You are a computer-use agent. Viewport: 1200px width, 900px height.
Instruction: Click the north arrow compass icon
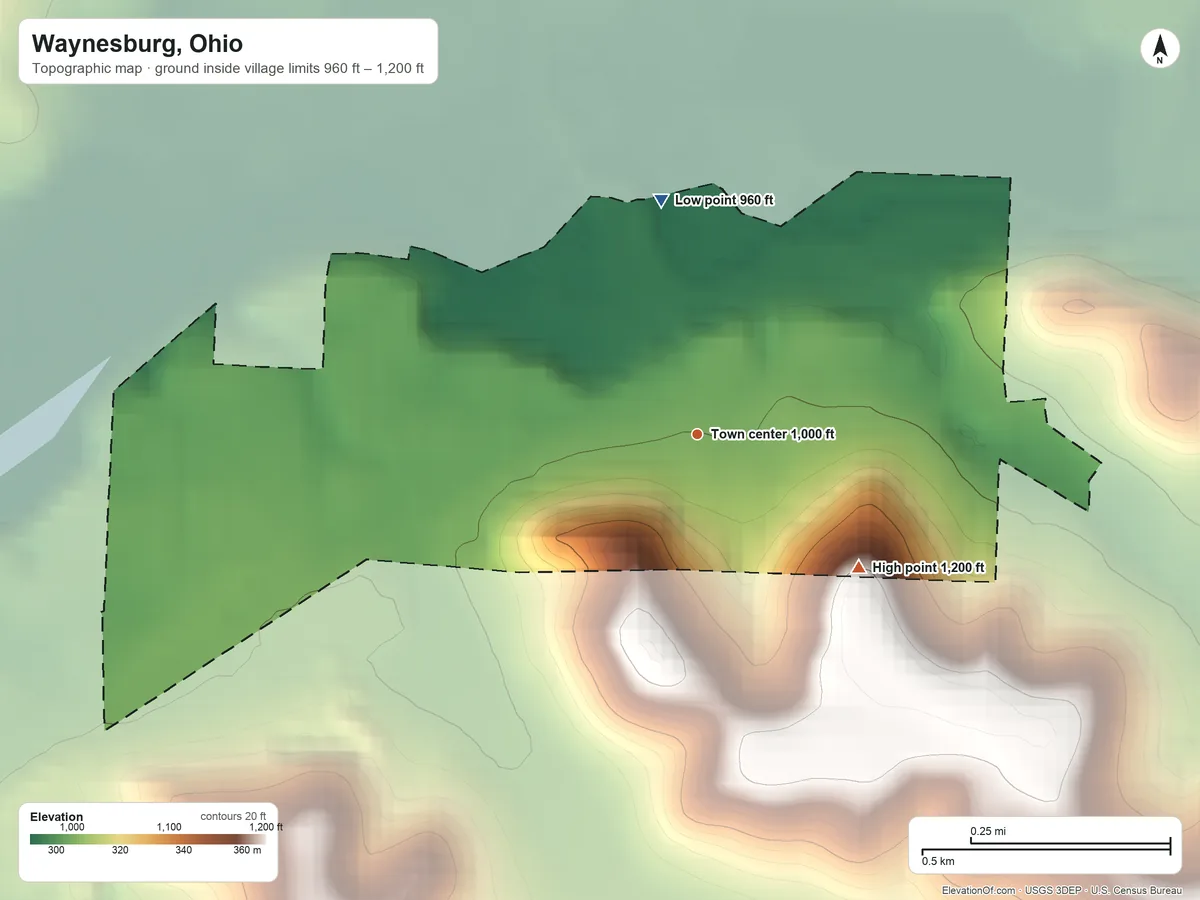(1159, 49)
